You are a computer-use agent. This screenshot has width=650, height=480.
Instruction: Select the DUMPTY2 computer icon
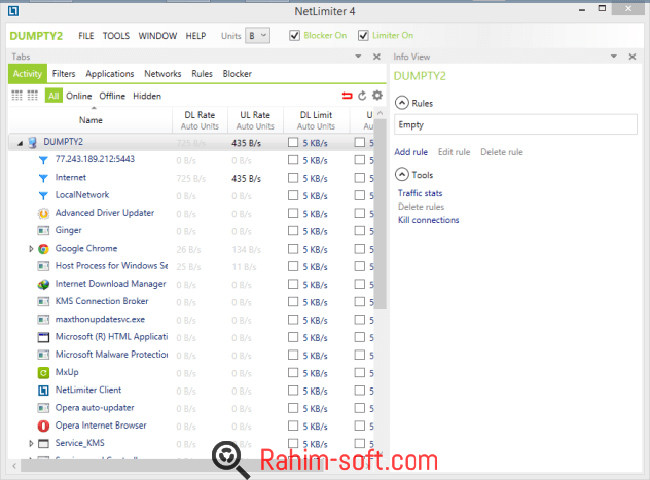click(33, 143)
